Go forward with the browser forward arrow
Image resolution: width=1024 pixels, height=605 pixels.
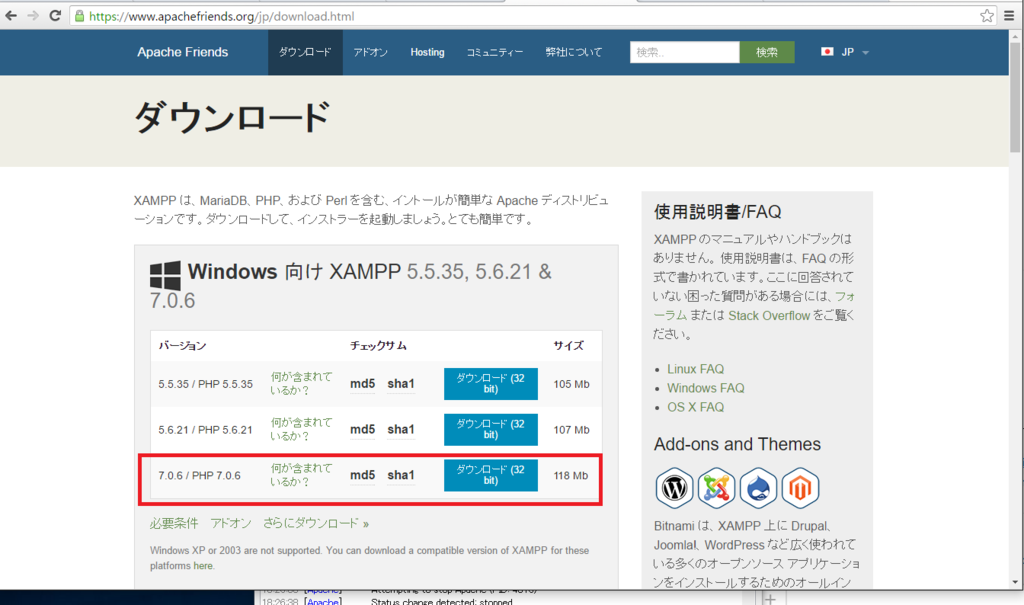pyautogui.click(x=33, y=16)
